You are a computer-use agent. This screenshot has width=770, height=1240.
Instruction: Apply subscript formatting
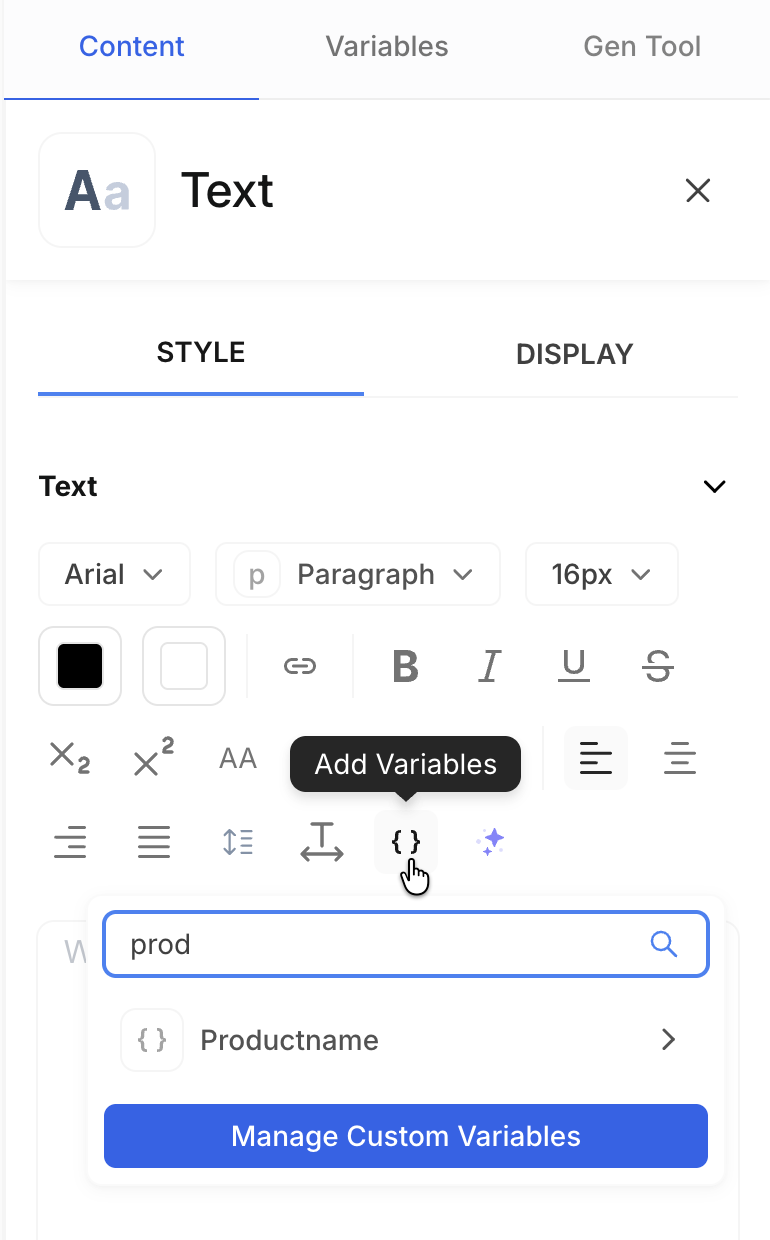(69, 758)
